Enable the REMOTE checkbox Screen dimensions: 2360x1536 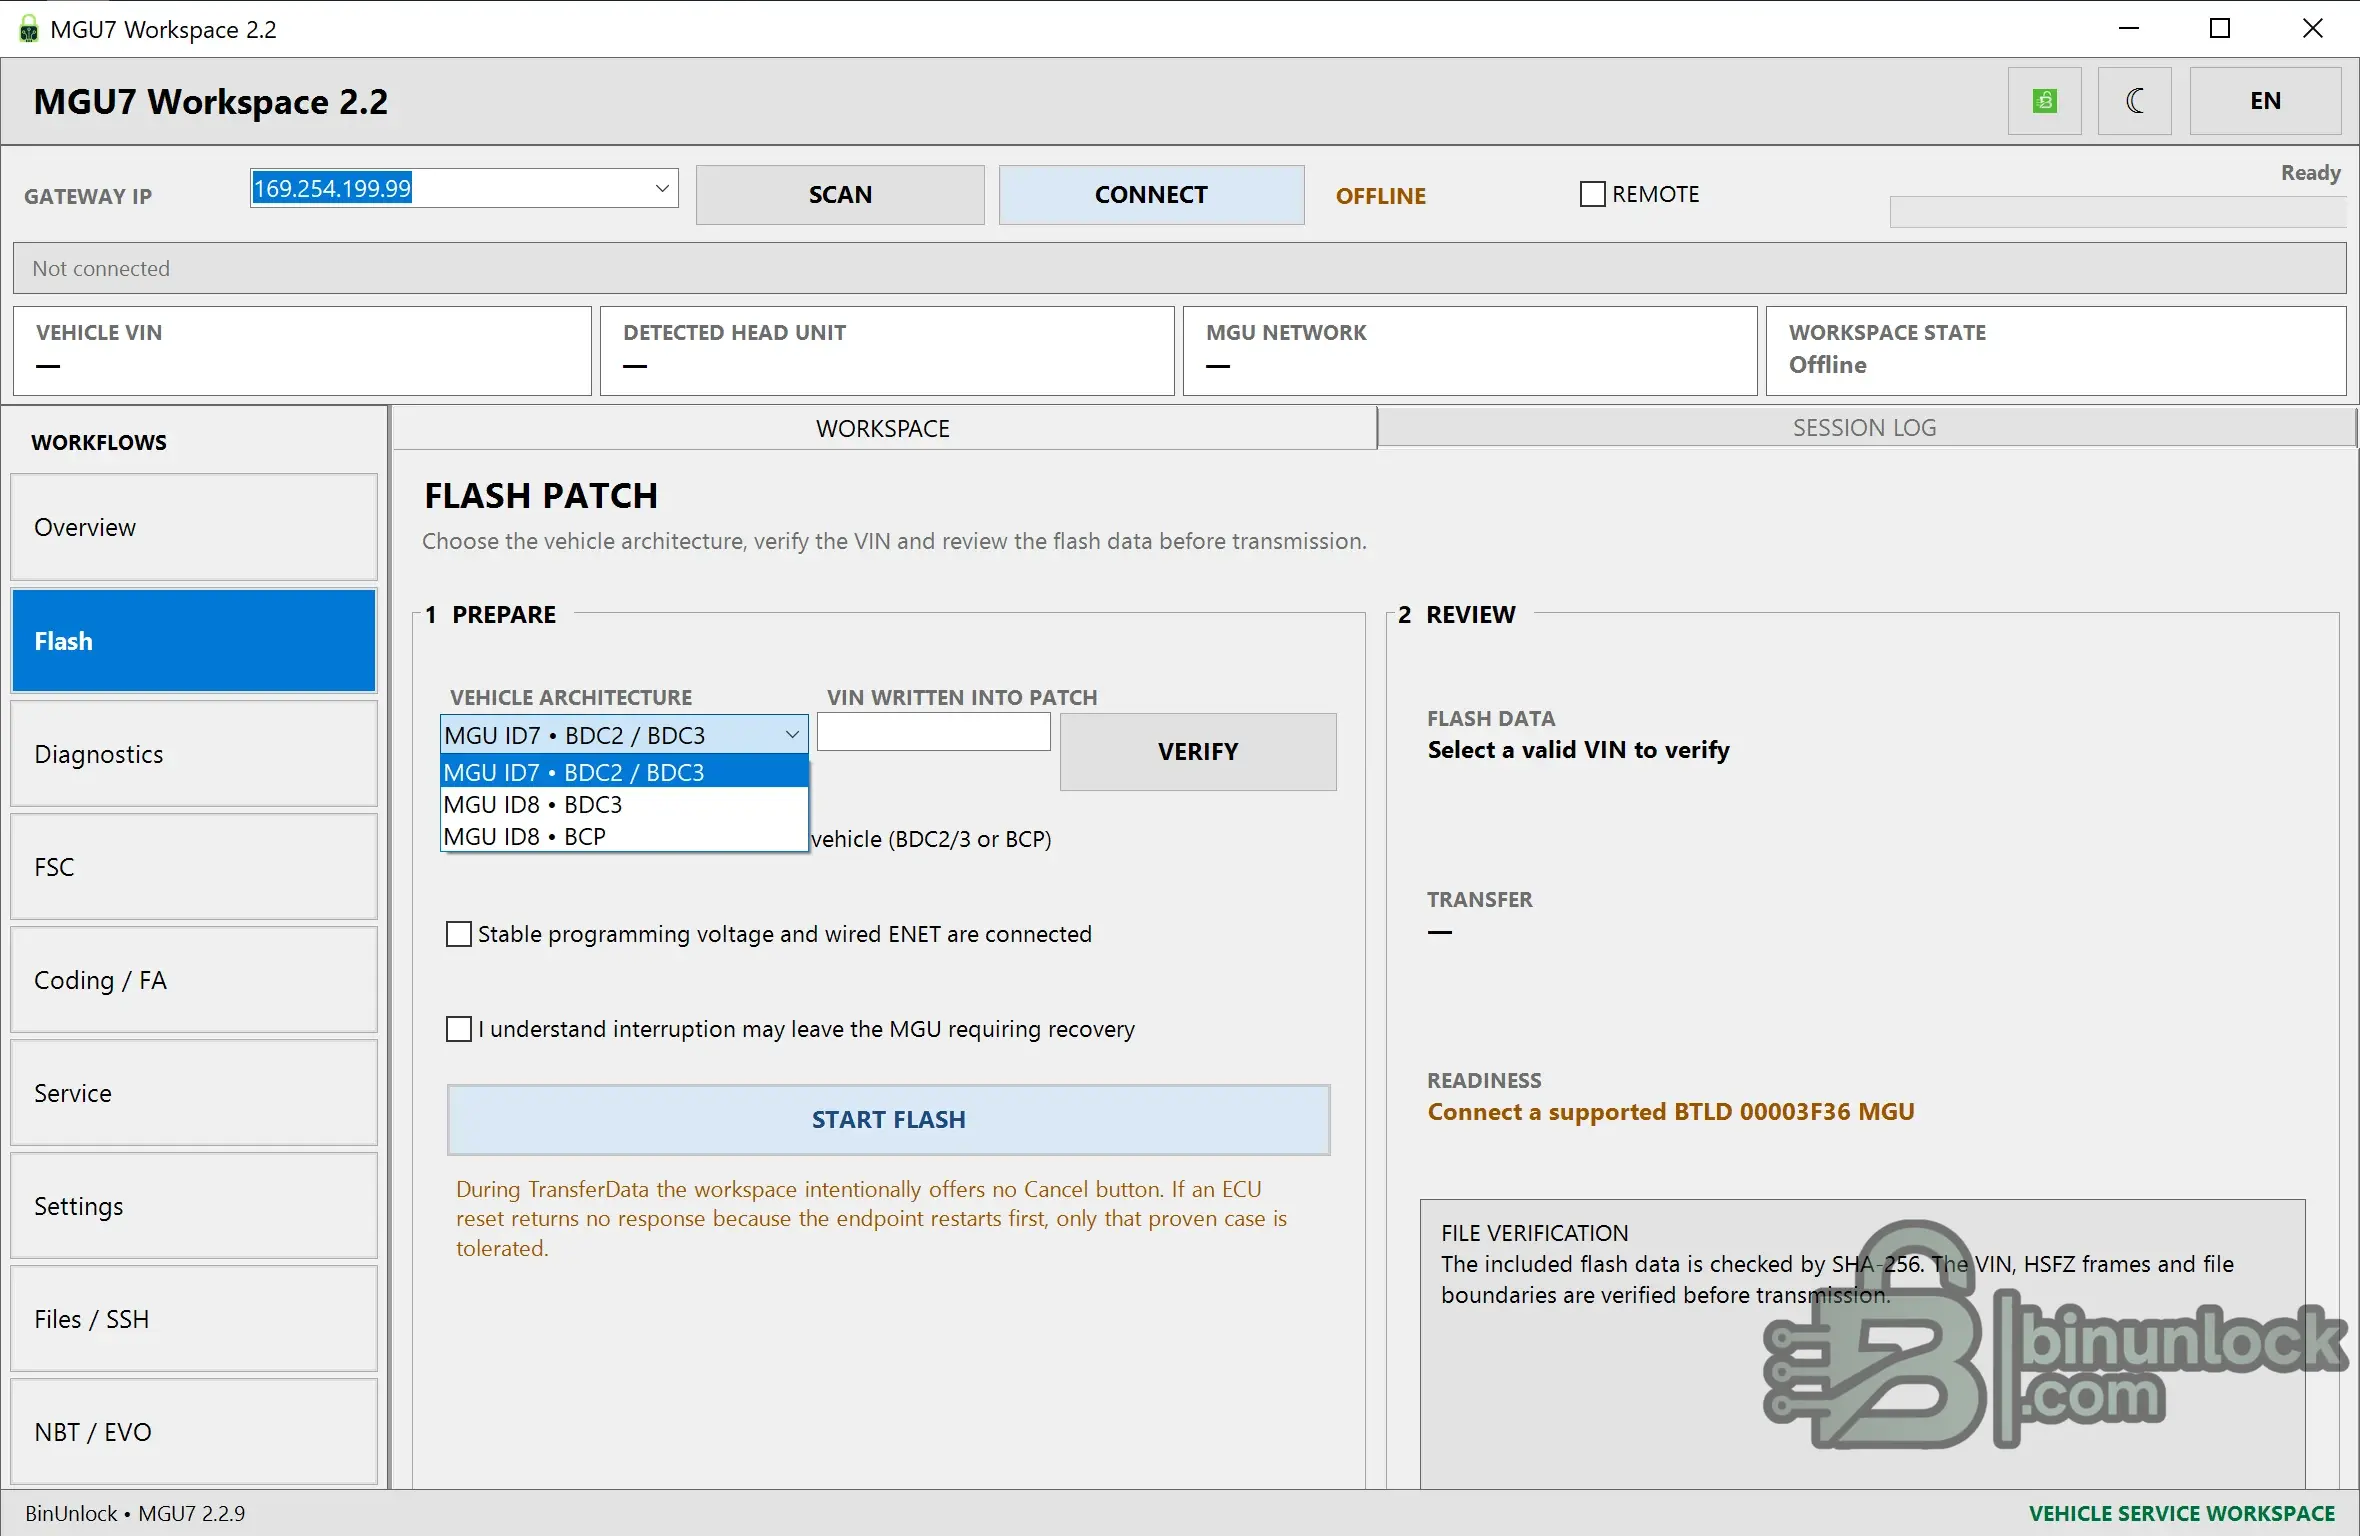(1592, 194)
